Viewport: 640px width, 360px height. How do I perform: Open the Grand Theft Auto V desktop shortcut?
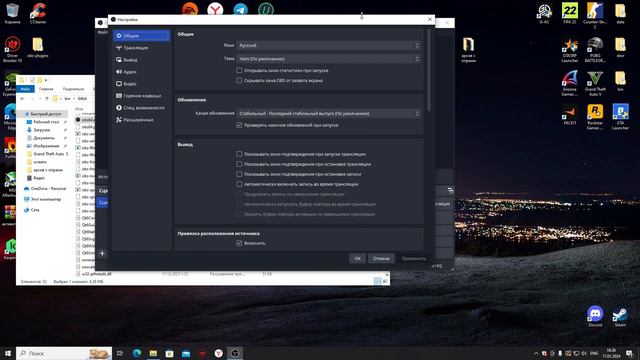[595, 83]
